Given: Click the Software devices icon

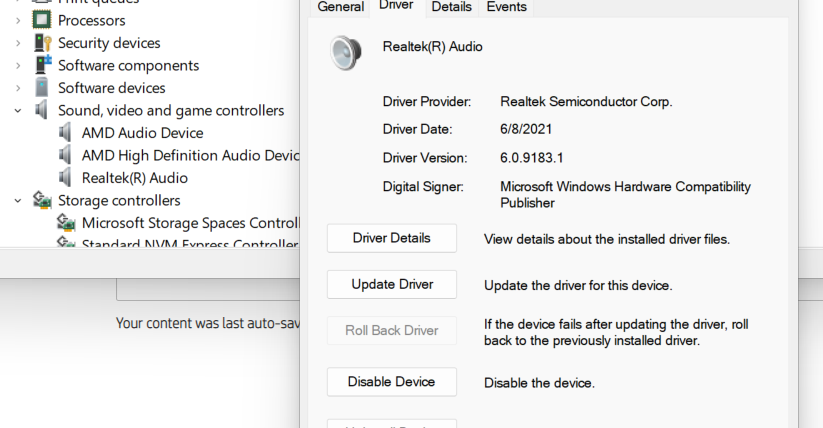Looking at the screenshot, I should tap(42, 88).
